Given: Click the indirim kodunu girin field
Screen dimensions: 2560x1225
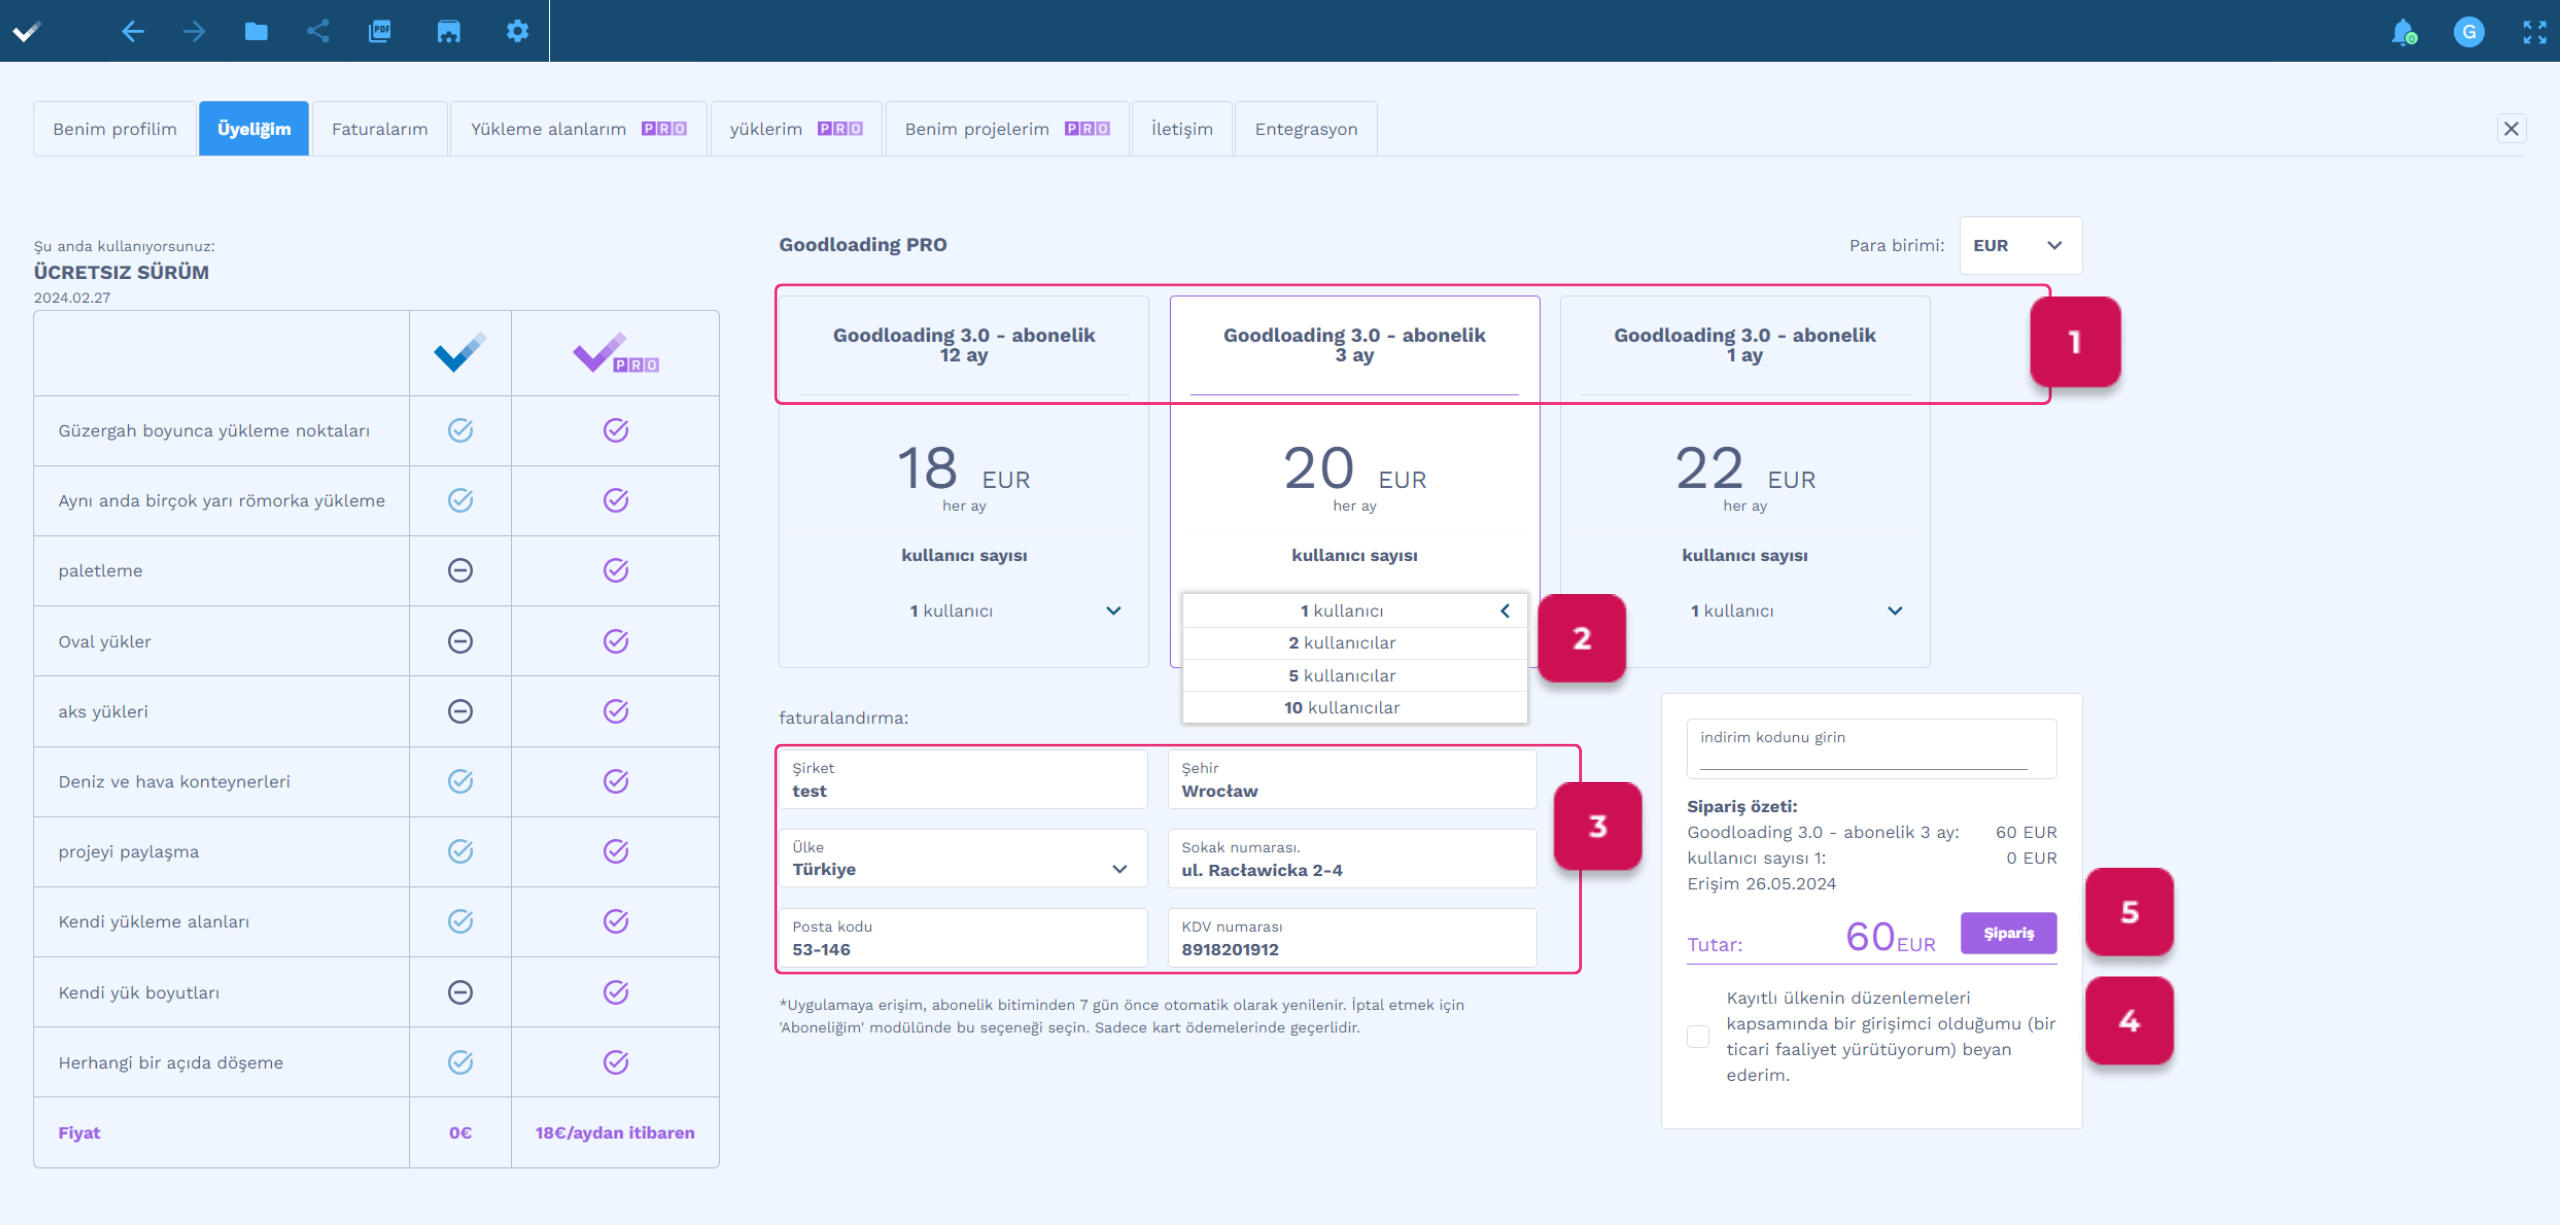Looking at the screenshot, I should pyautogui.click(x=1864, y=755).
